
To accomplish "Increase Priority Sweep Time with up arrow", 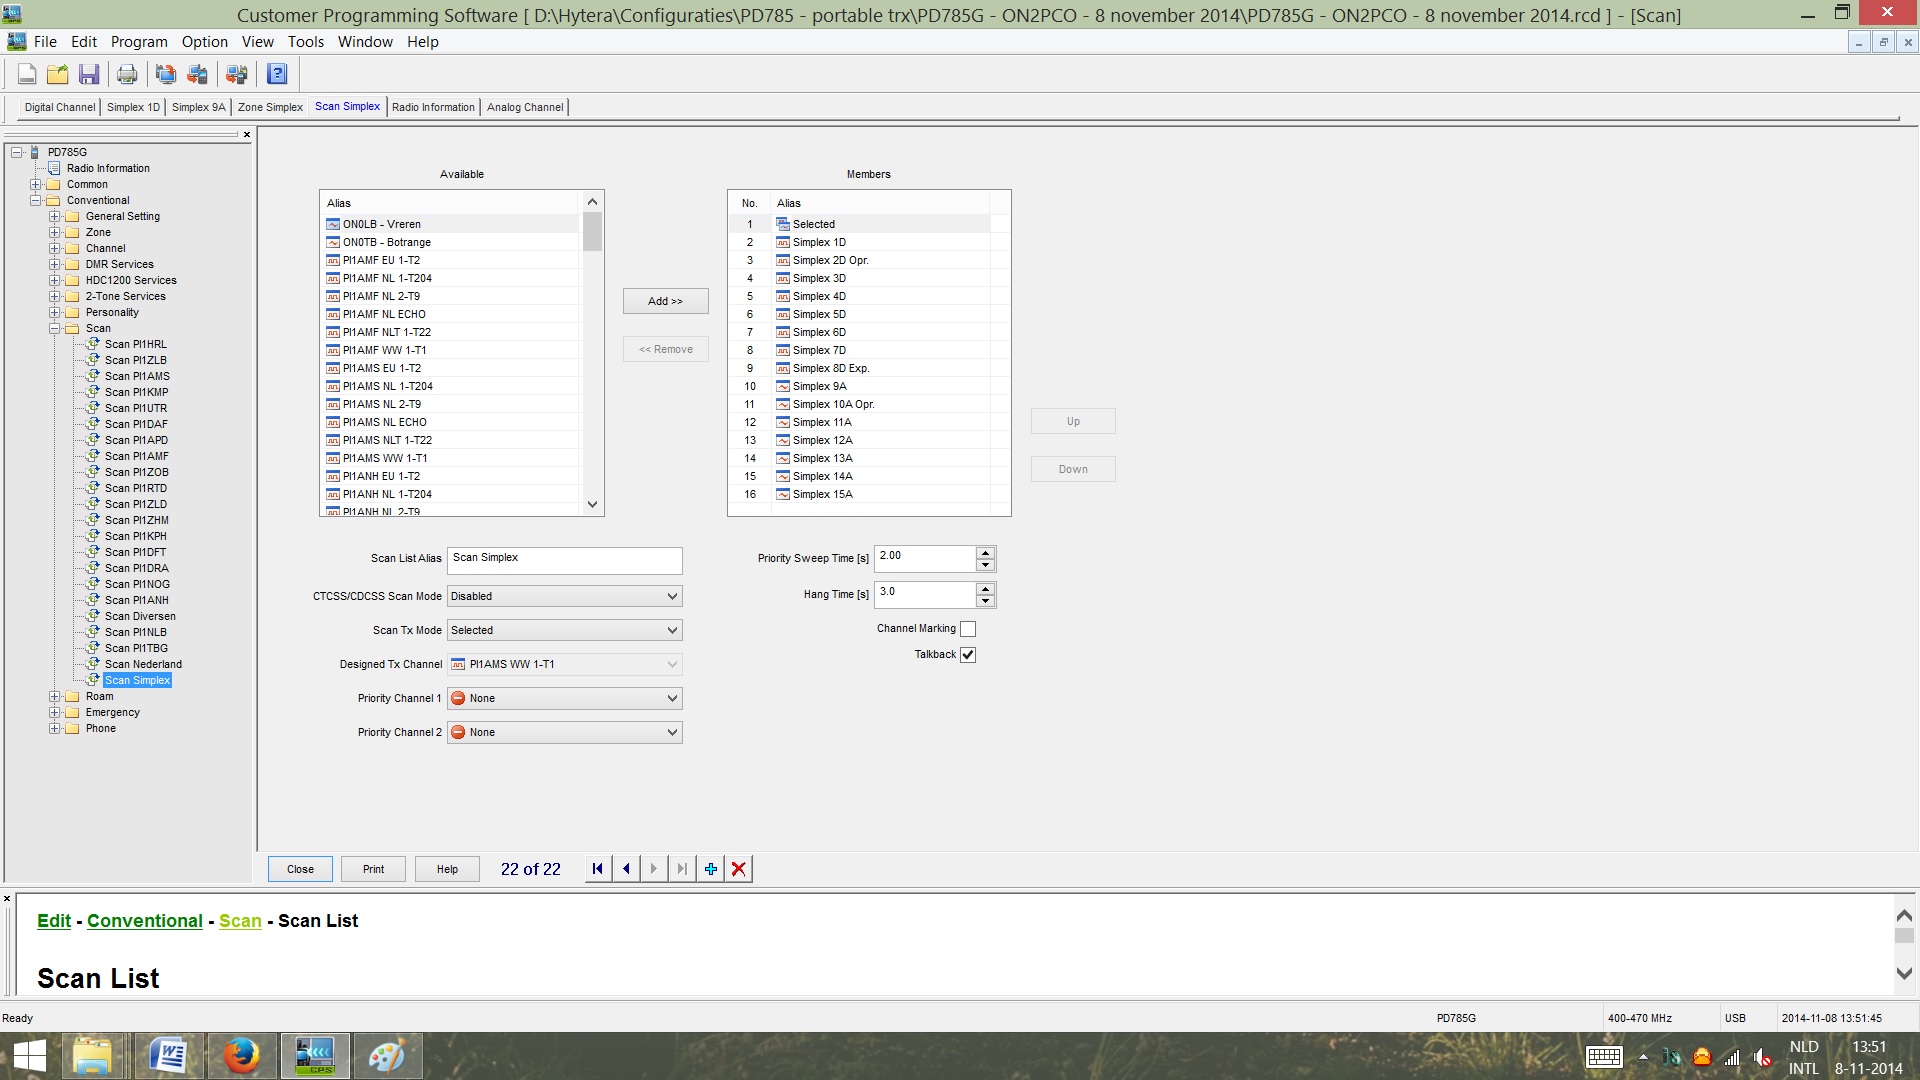I will pos(985,553).
